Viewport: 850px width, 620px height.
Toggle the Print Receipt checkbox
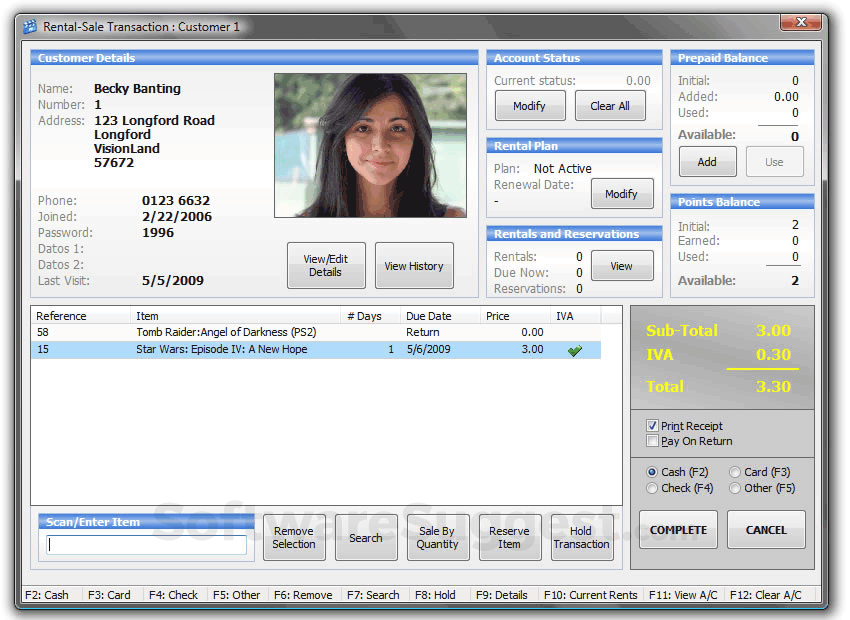653,426
